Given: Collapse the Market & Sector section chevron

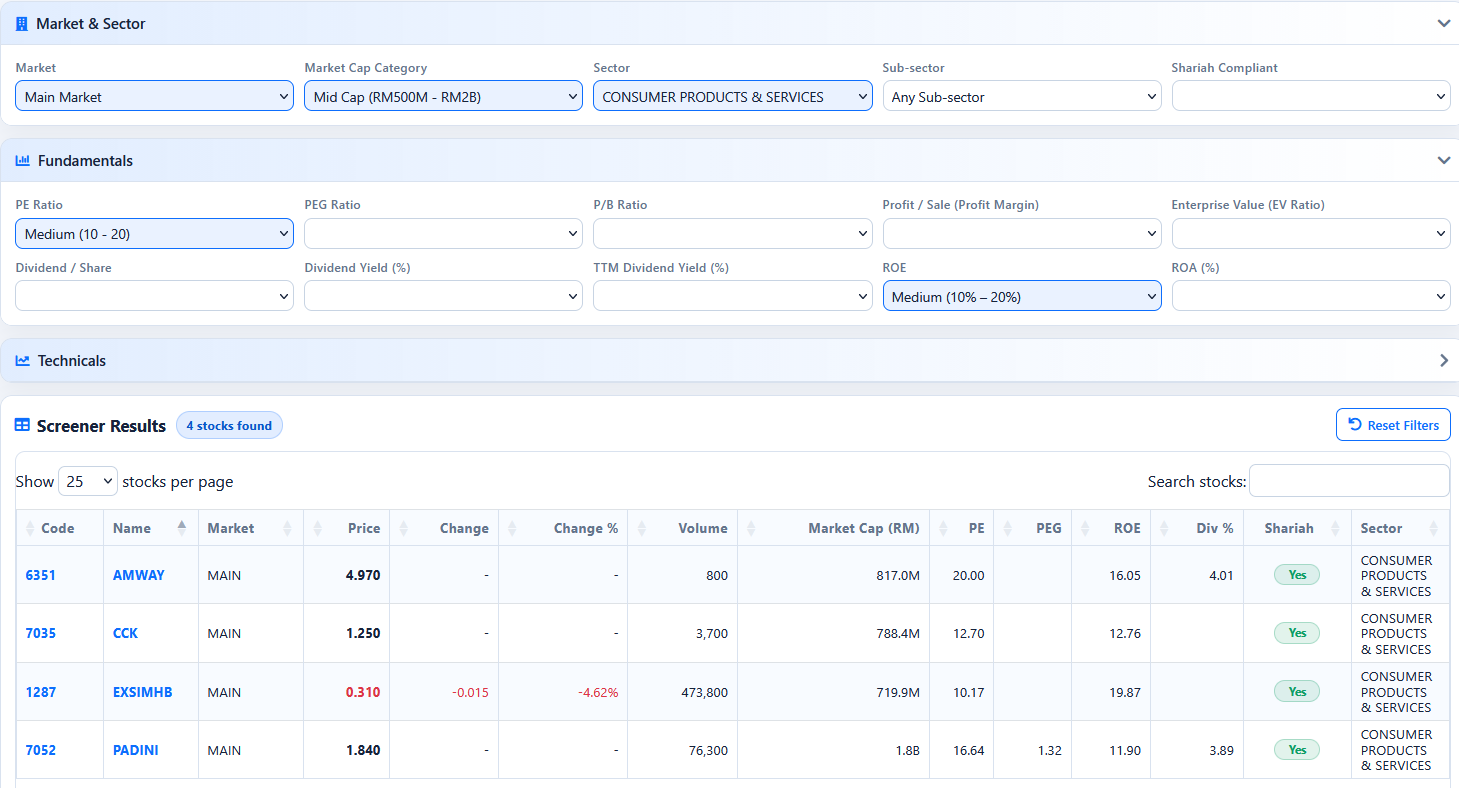Looking at the screenshot, I should click(x=1443, y=22).
